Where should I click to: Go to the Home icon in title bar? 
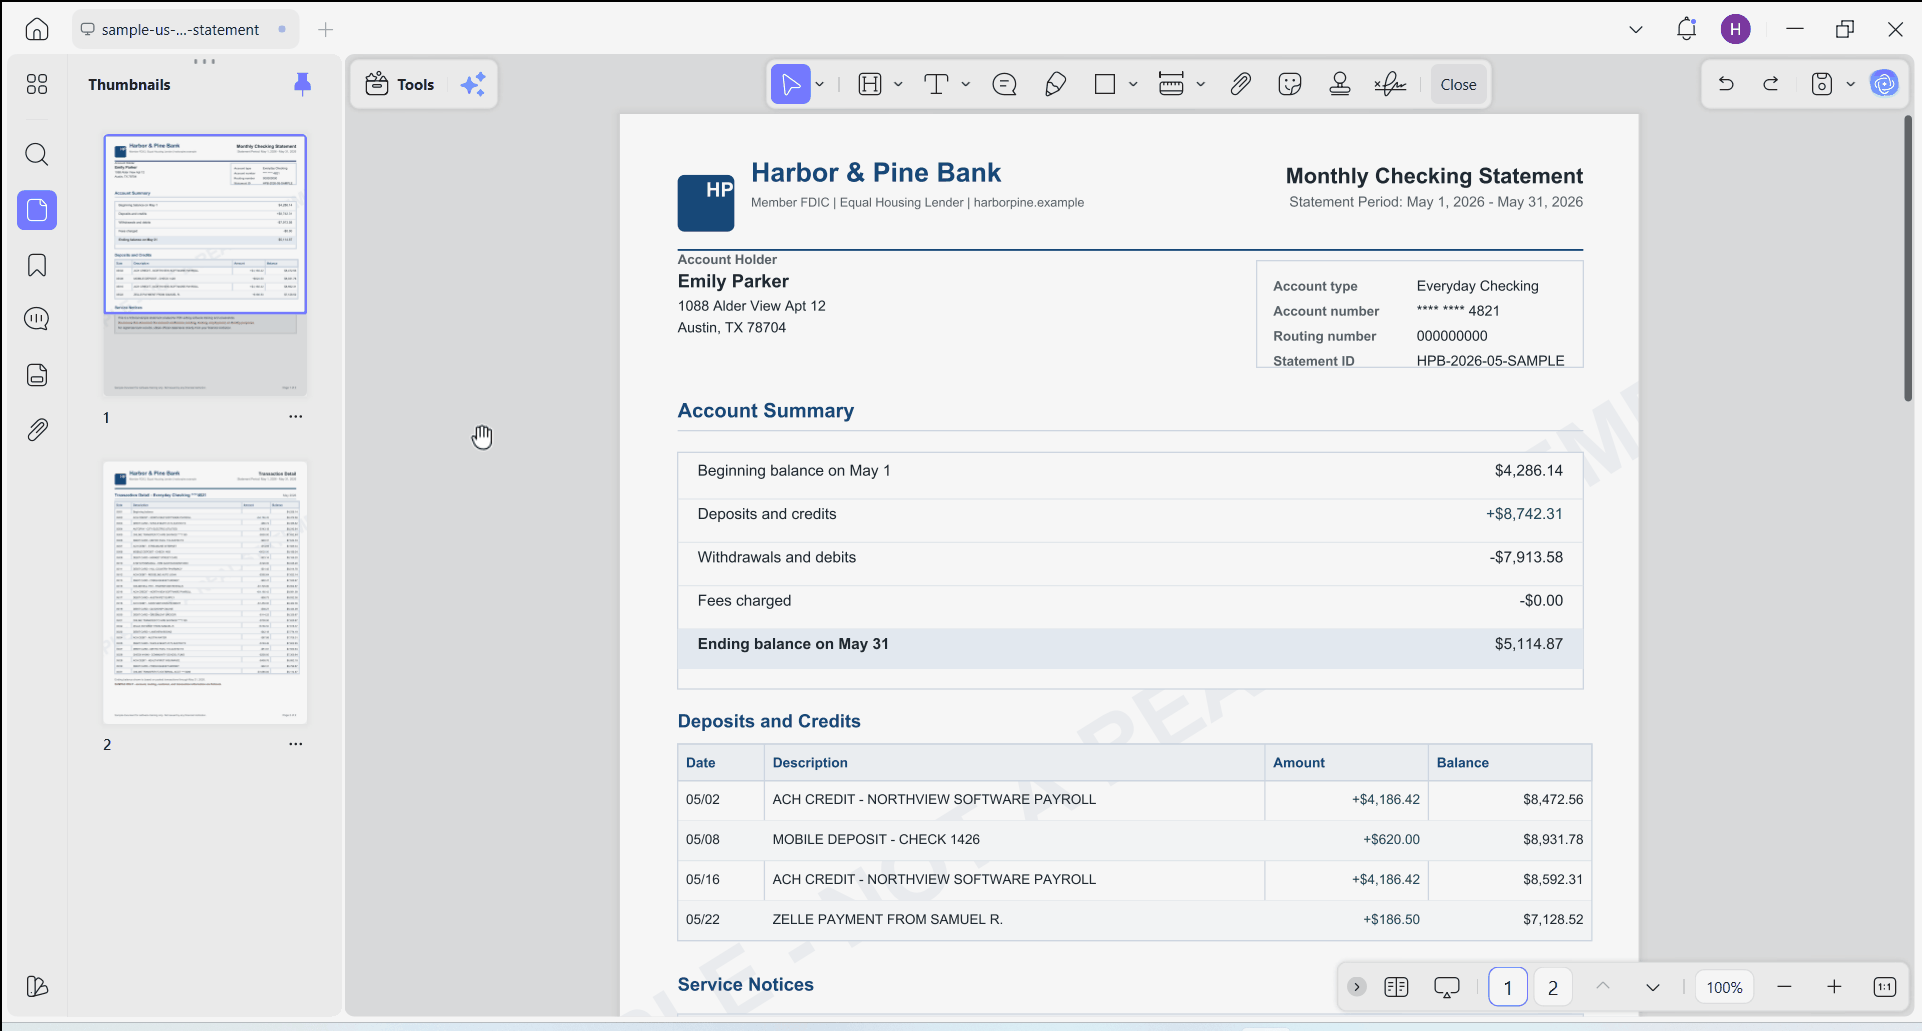[x=37, y=29]
